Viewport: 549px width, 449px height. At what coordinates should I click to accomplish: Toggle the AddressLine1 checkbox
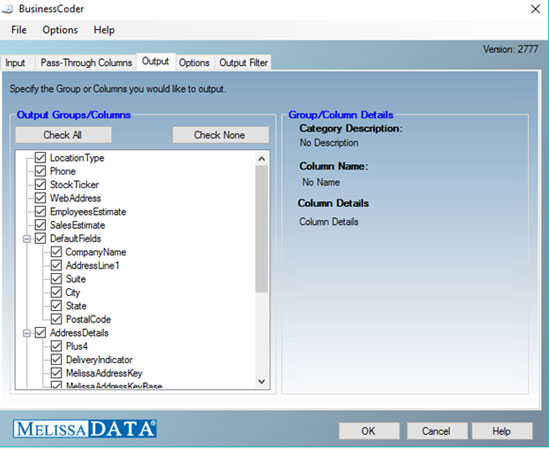(x=56, y=265)
